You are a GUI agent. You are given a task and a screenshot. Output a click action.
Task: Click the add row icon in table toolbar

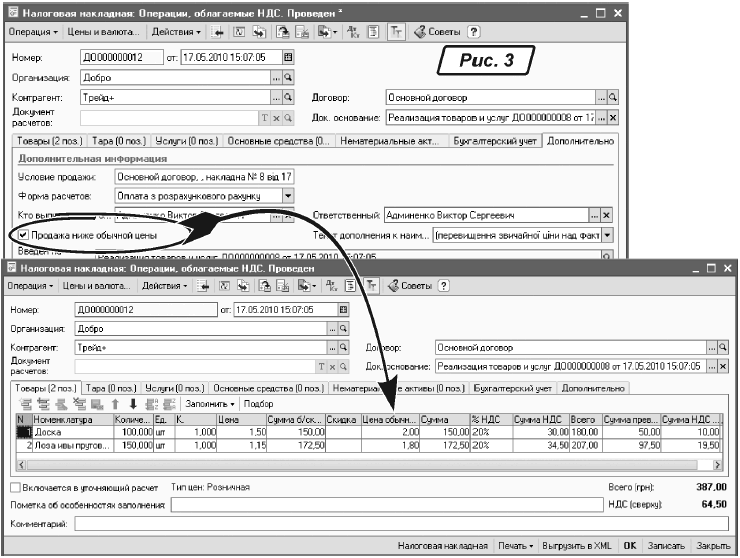[26, 404]
